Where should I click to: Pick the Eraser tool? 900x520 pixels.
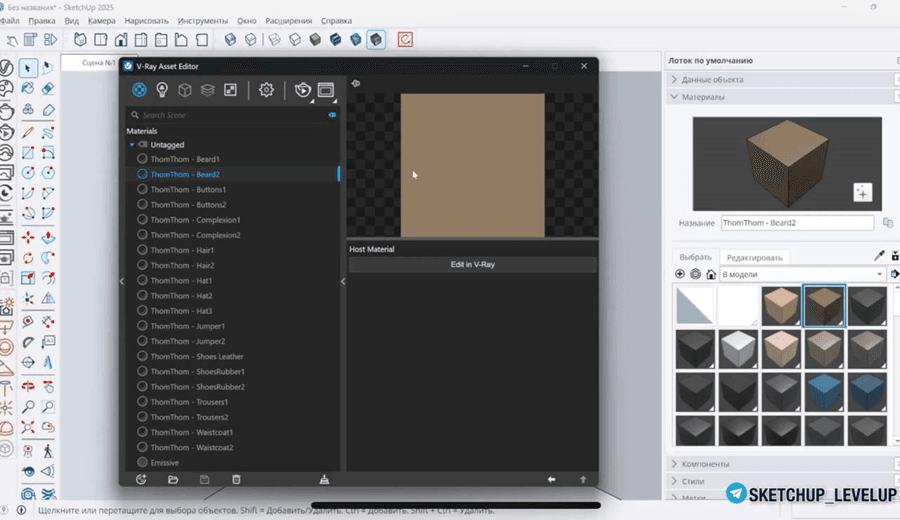pos(48,89)
